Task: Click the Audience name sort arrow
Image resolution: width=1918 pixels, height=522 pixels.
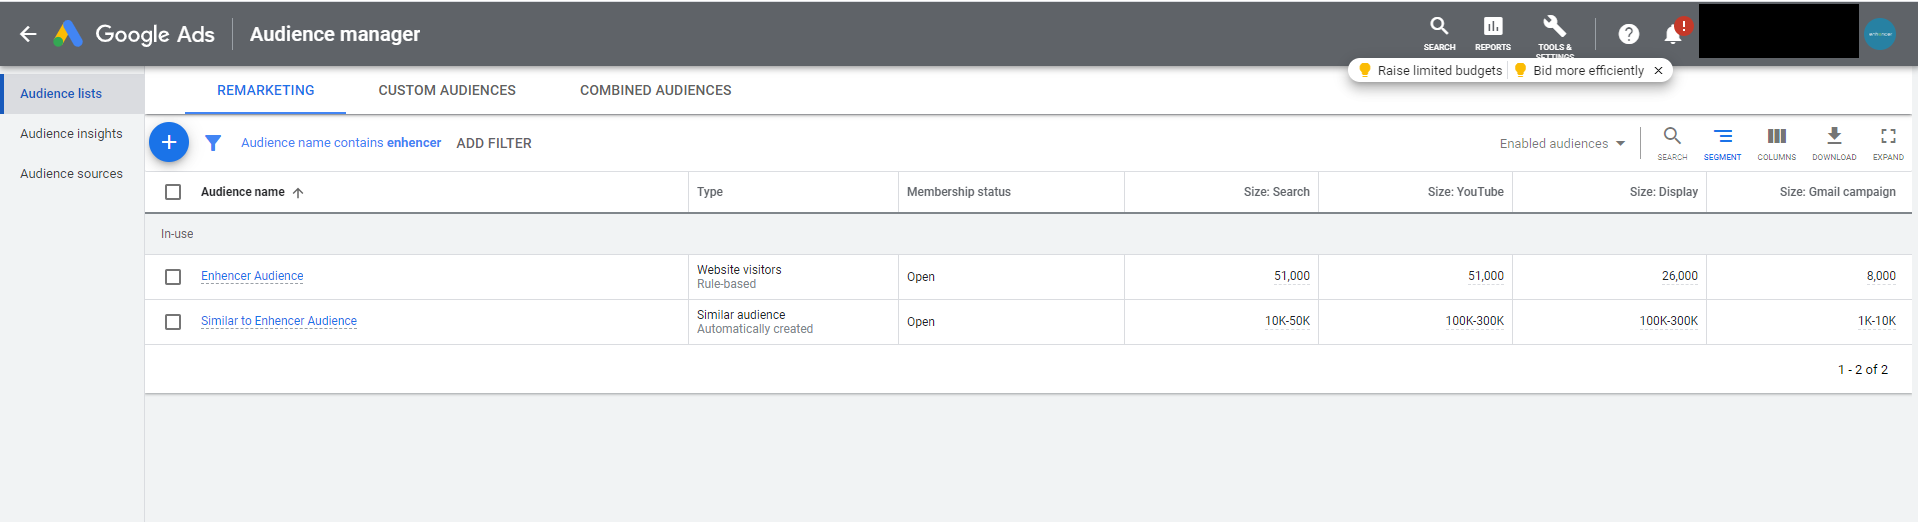Action: tap(298, 192)
